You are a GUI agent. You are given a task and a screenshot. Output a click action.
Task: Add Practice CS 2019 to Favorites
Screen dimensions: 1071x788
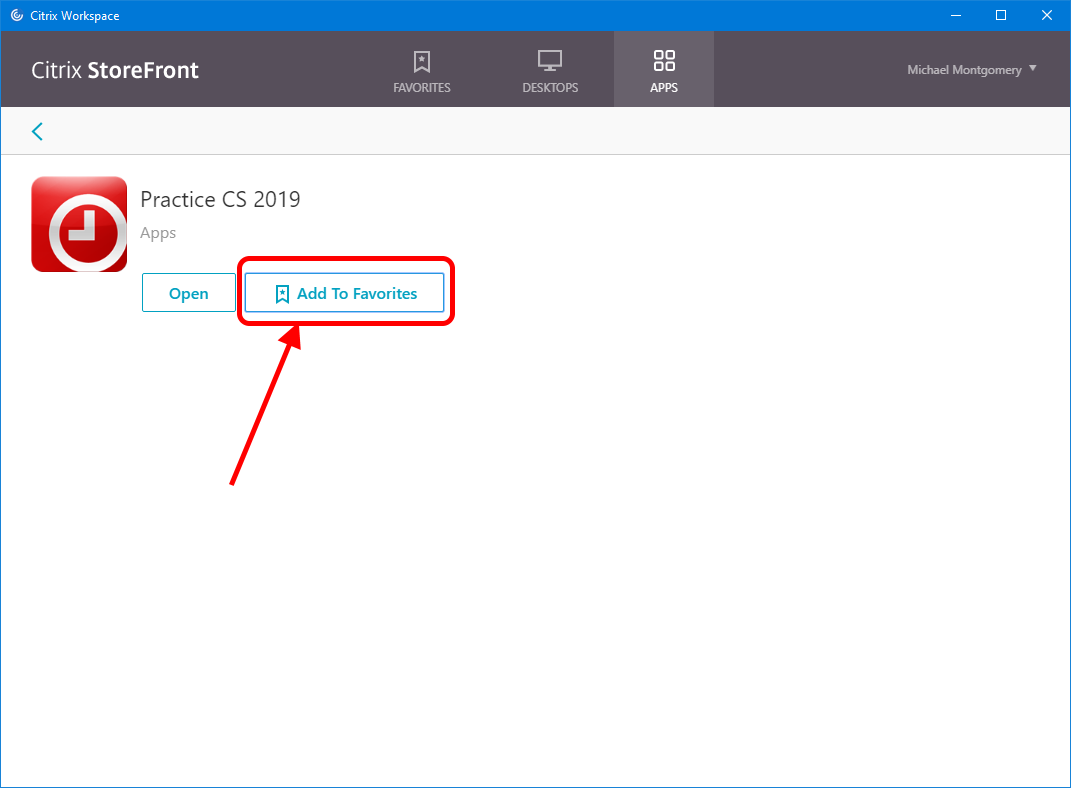[x=344, y=293]
